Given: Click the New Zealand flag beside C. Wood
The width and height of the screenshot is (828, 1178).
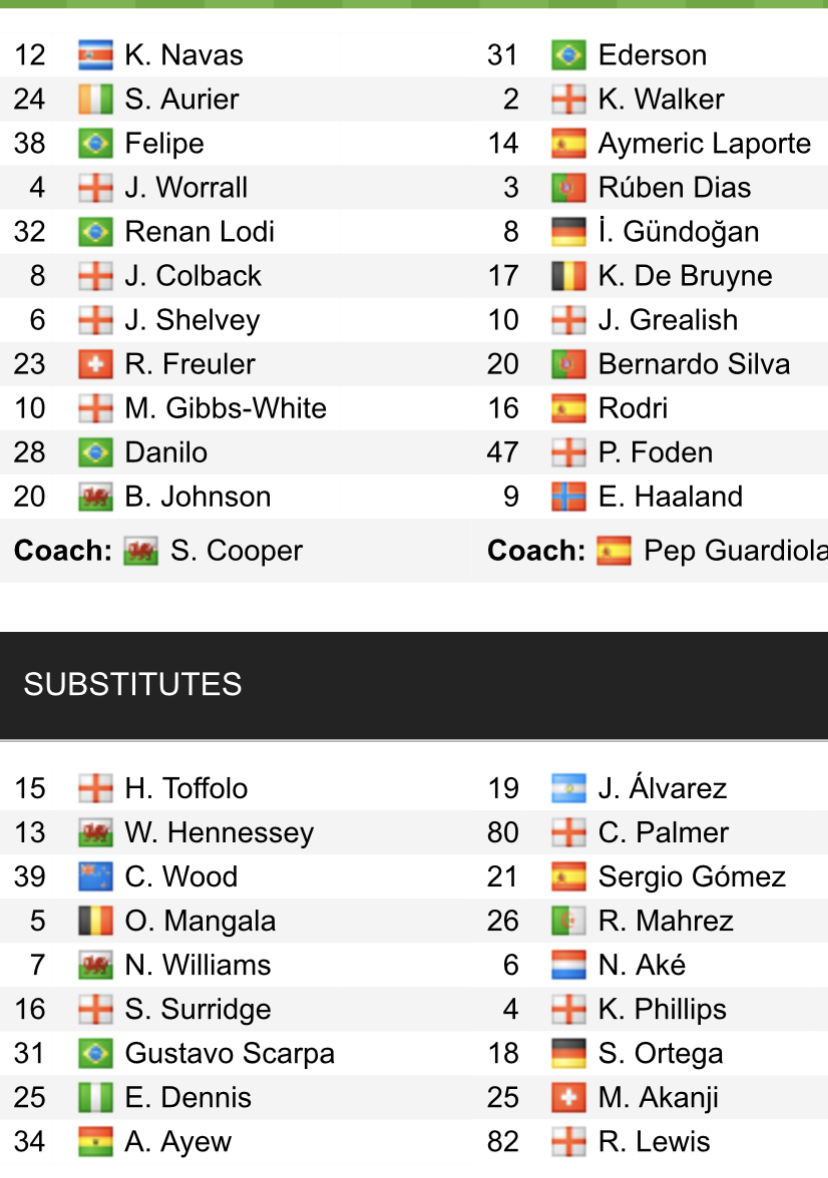Looking at the screenshot, I should [x=96, y=877].
